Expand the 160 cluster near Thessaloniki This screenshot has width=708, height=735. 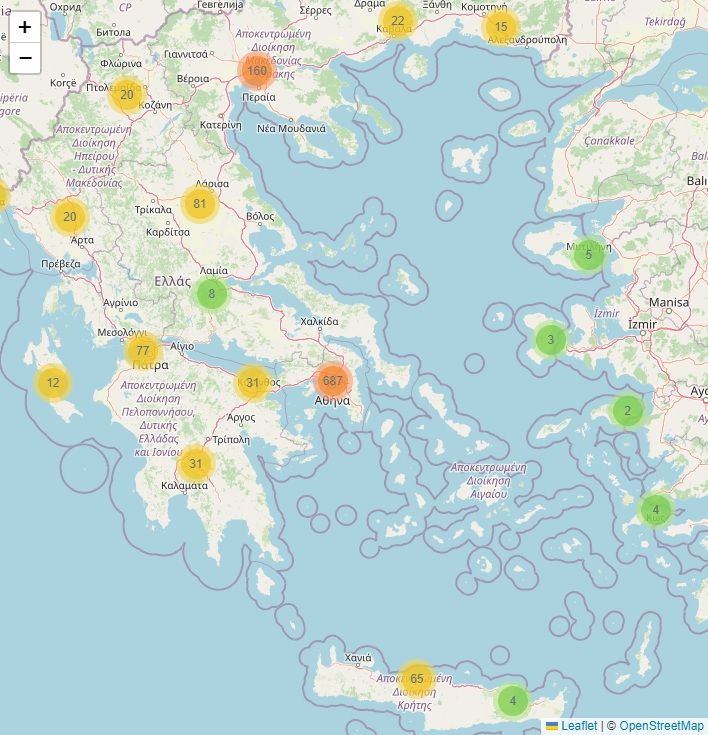[x=256, y=71]
